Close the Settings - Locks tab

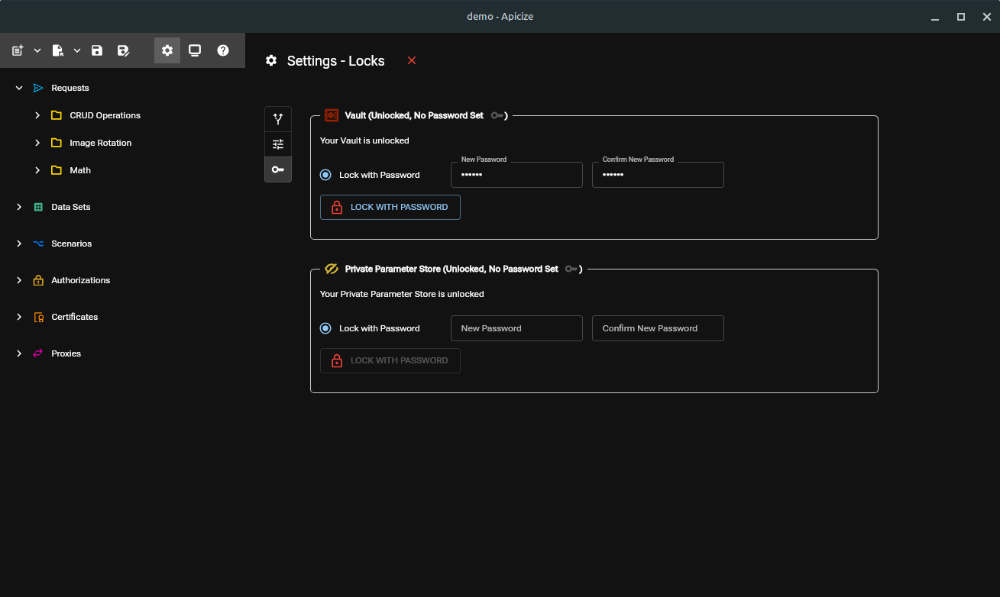[411, 60]
